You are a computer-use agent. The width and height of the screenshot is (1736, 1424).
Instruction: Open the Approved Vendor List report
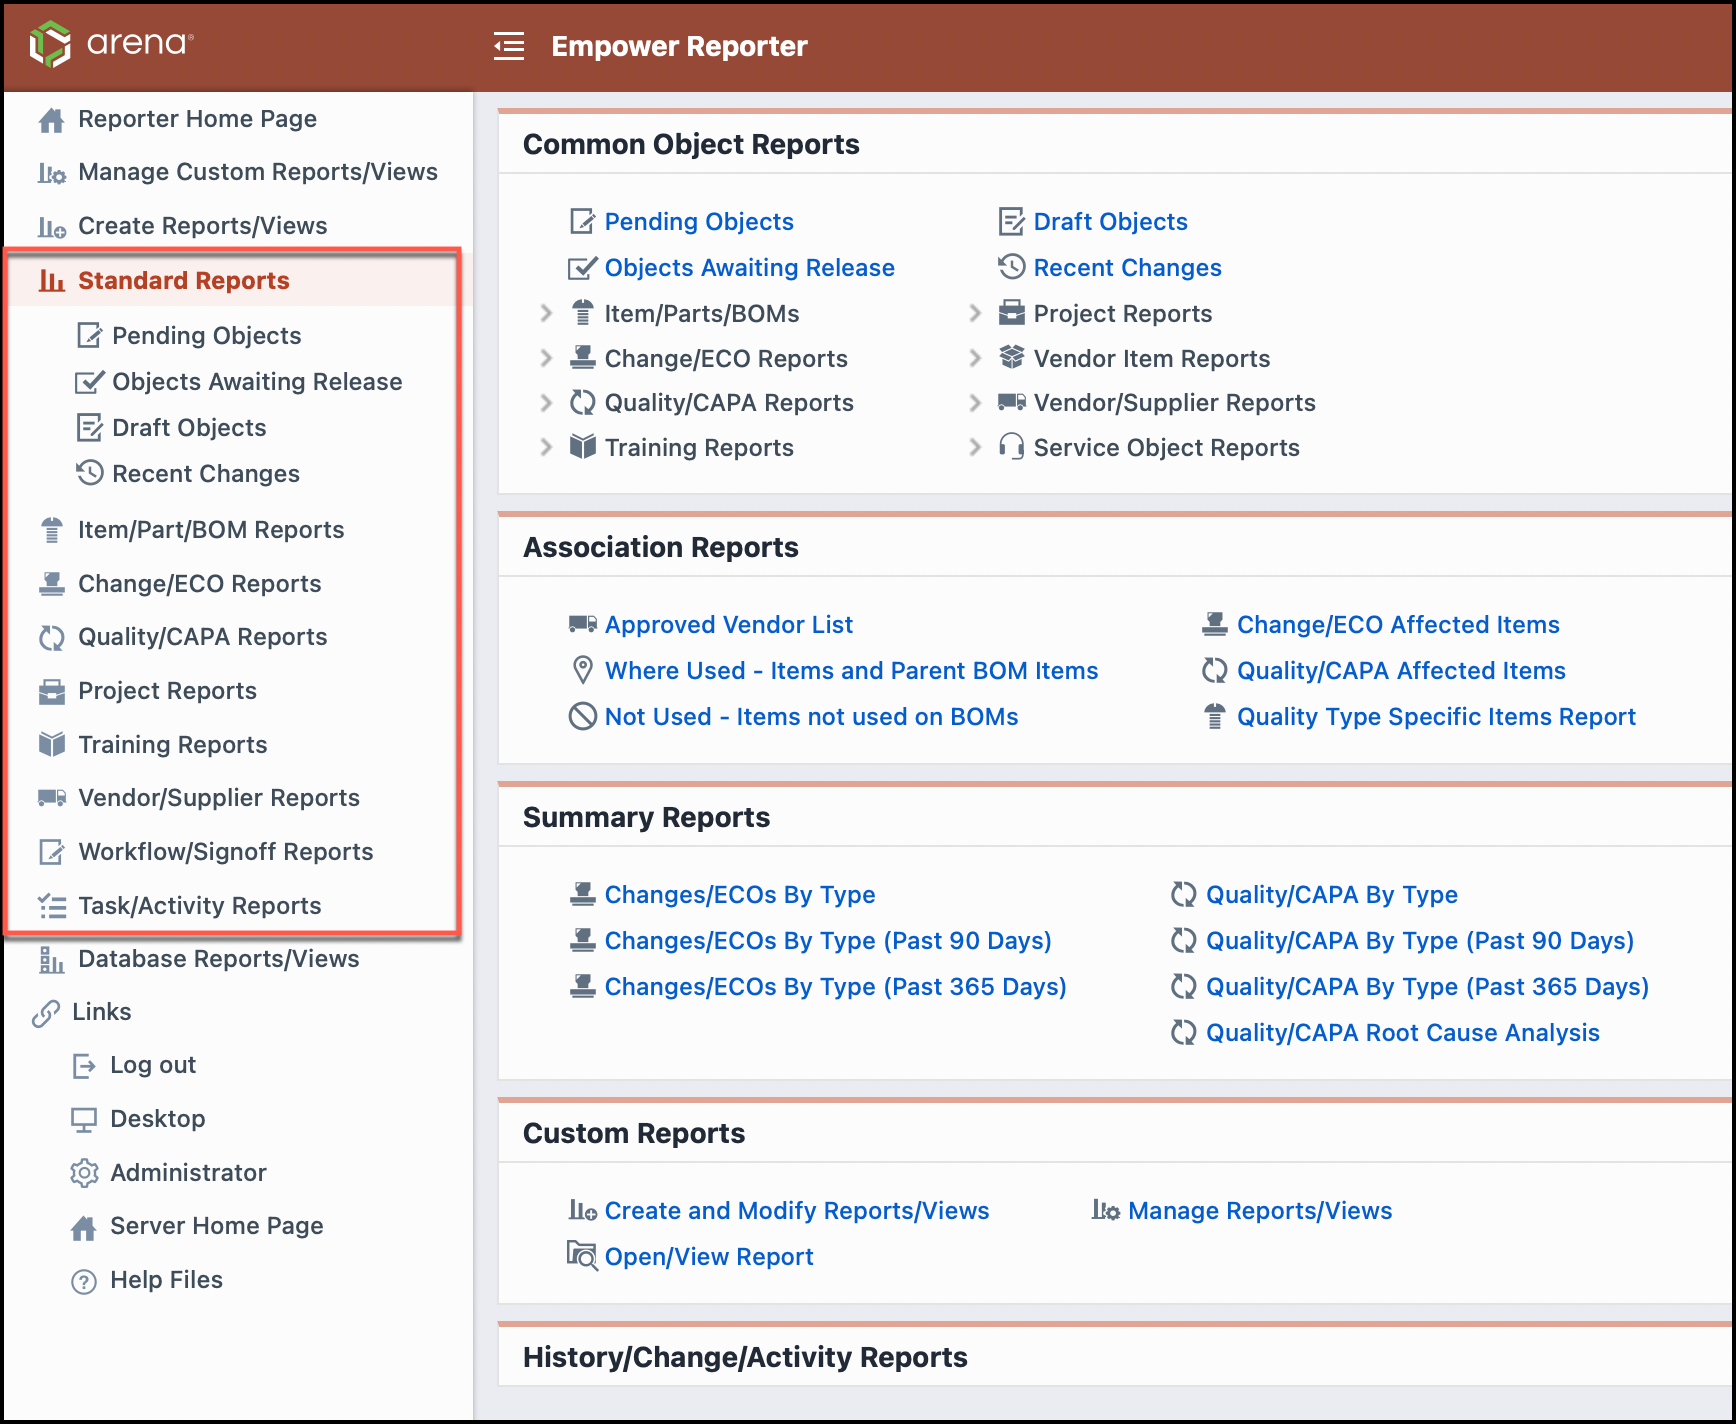[728, 625]
